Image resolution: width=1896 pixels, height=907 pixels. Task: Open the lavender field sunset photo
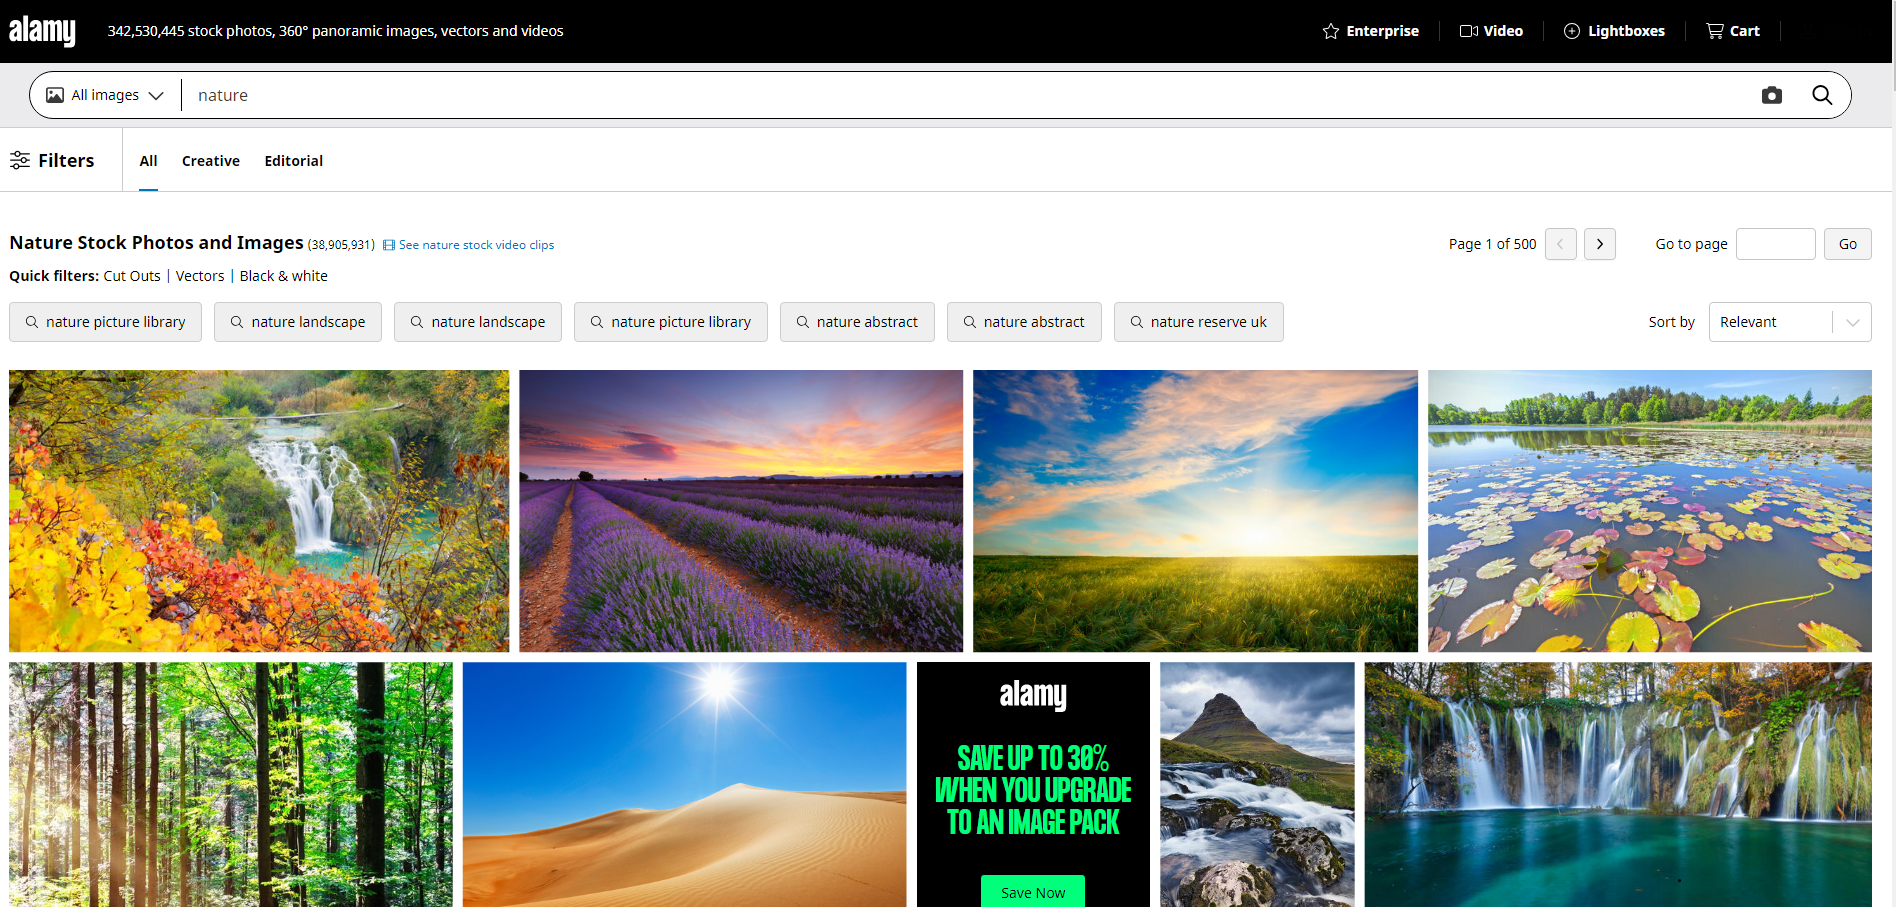pyautogui.click(x=740, y=511)
